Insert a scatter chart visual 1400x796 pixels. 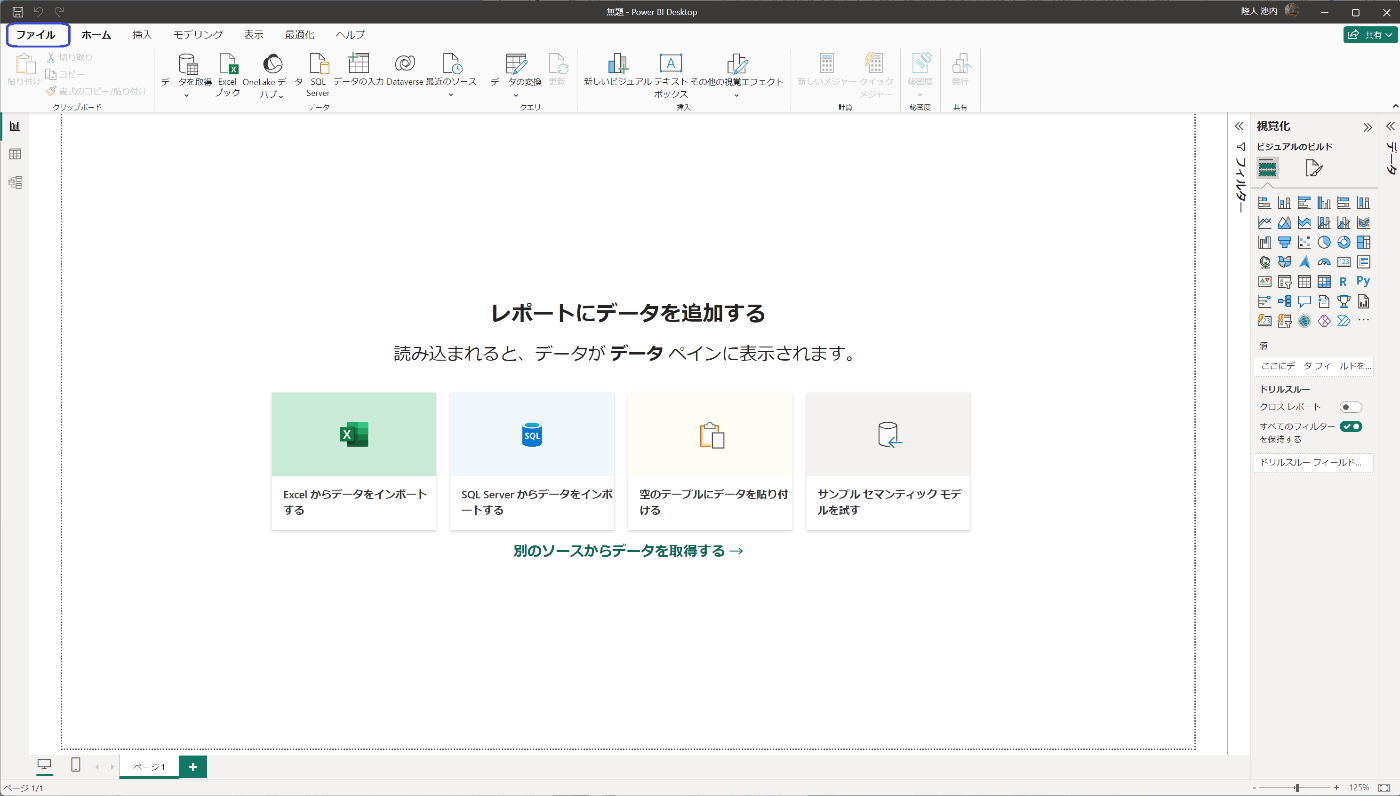1304,242
